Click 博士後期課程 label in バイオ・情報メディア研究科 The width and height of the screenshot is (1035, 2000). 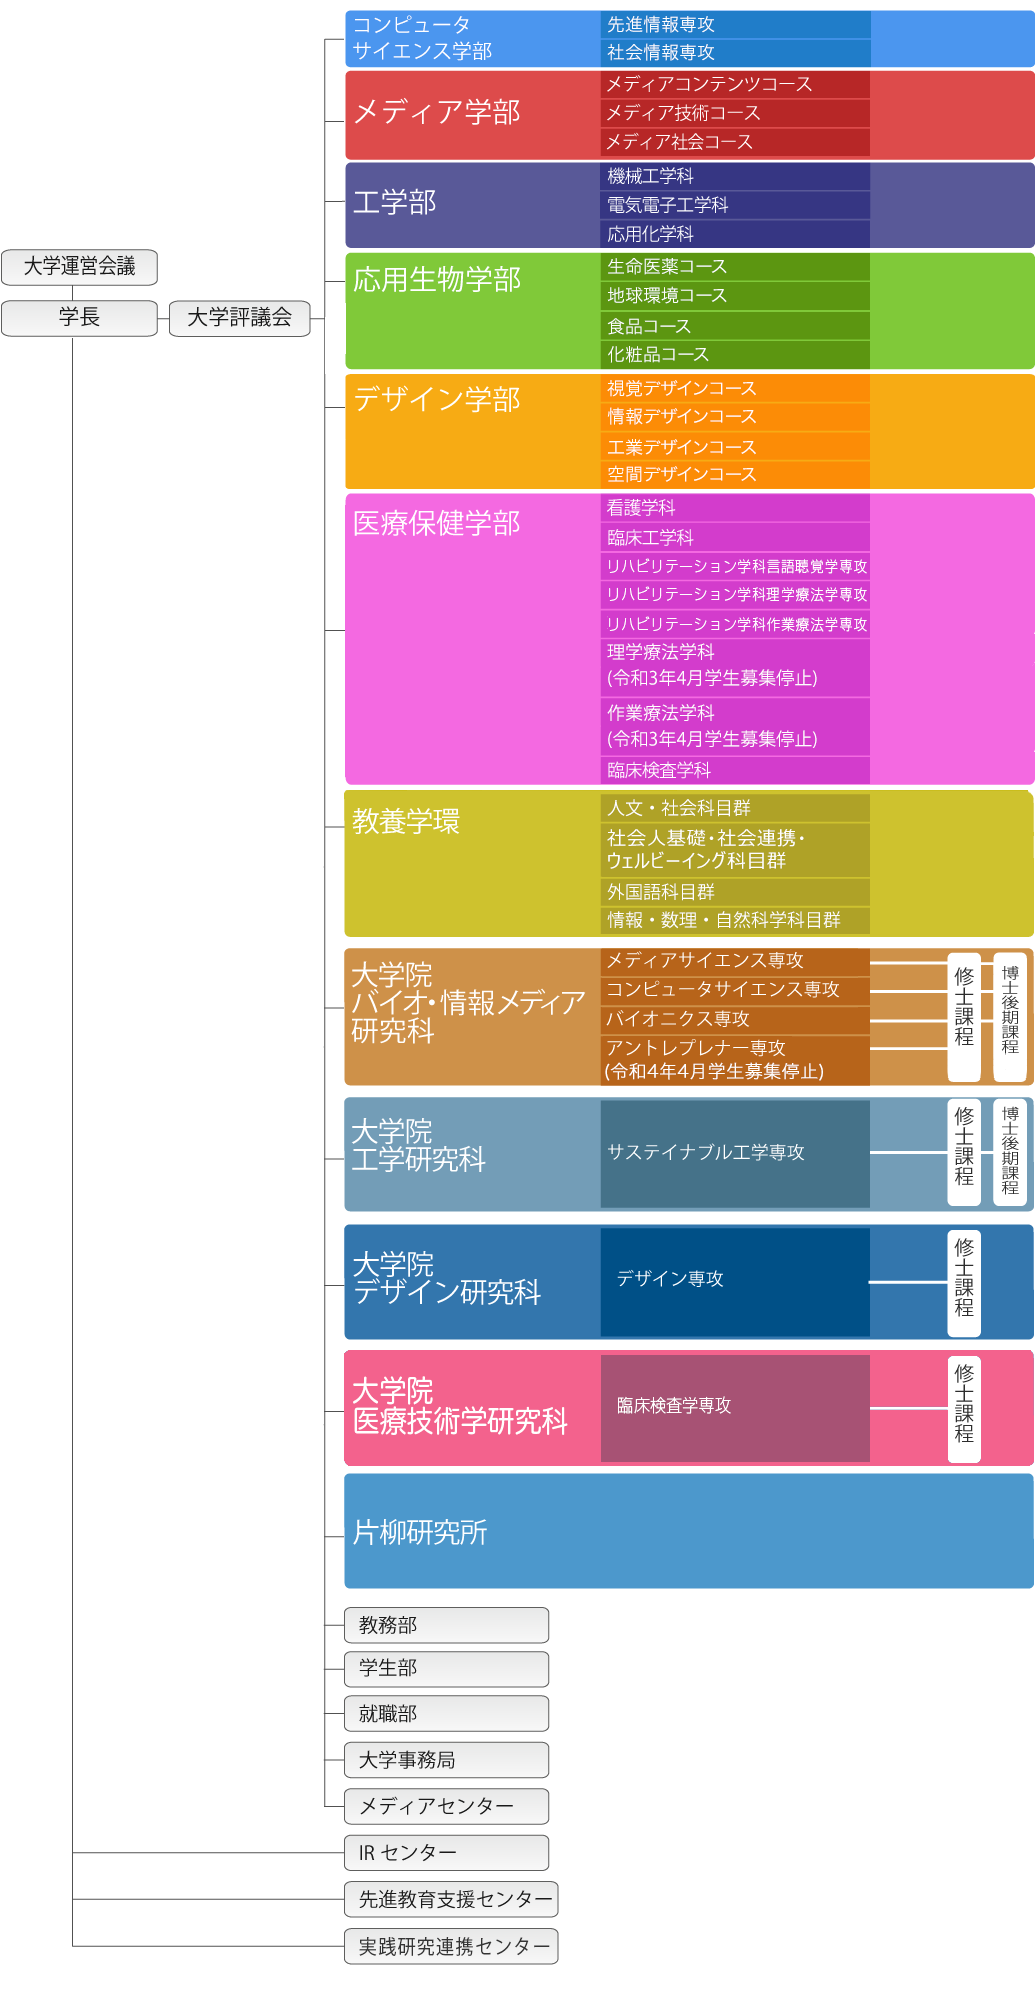click(1010, 1017)
